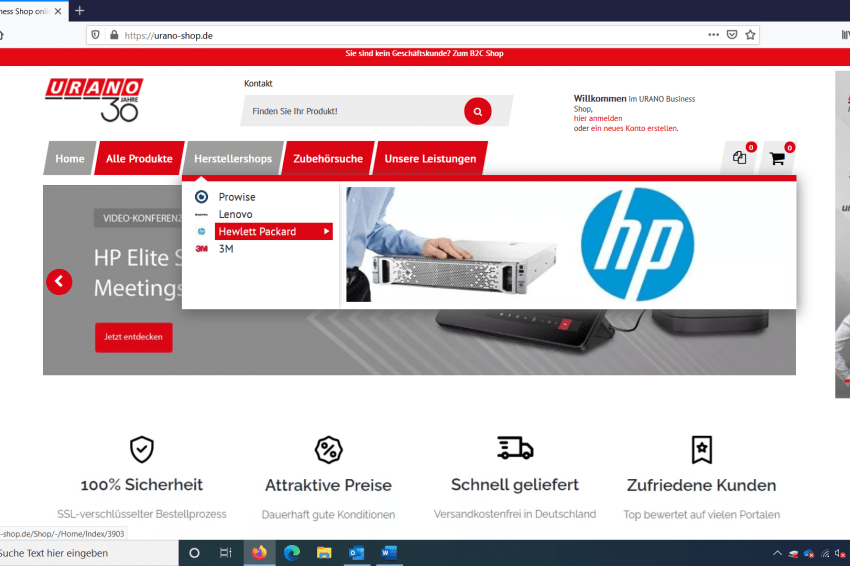This screenshot has width=850, height=566.
Task: Click the Prowise logo icon in menu
Action: [201, 197]
